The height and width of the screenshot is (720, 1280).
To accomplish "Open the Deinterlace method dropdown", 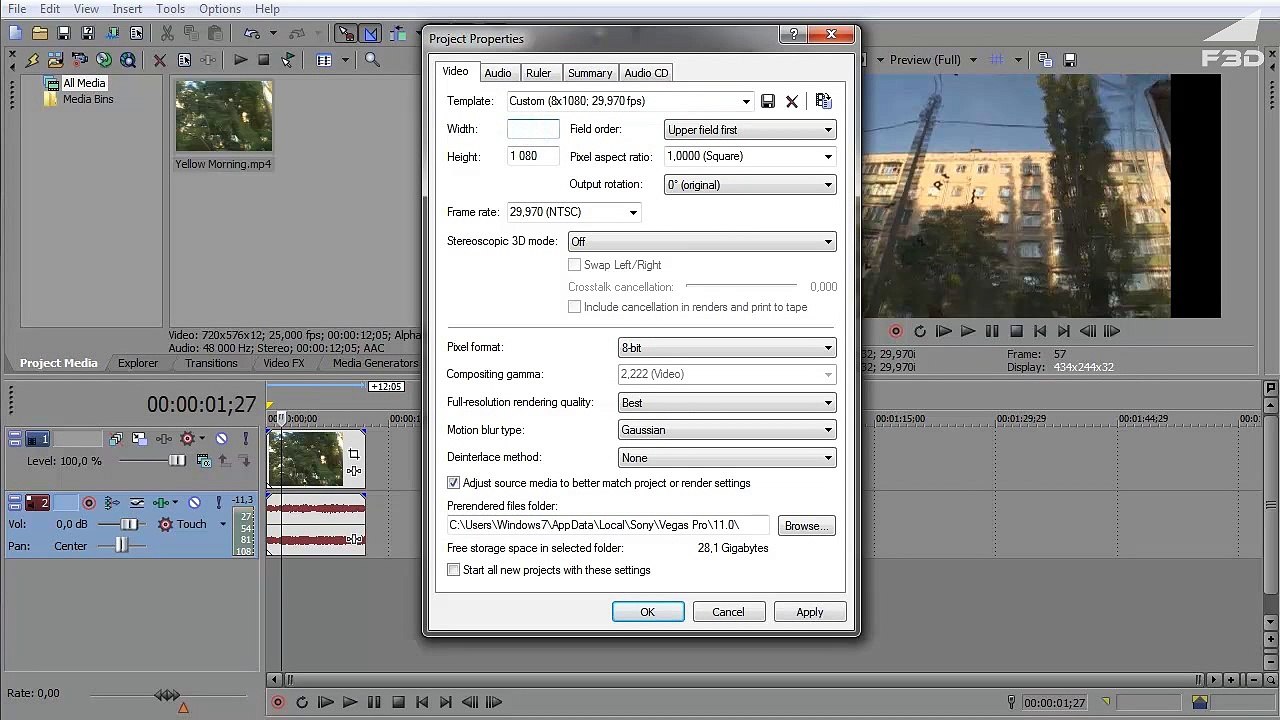I will click(x=726, y=458).
